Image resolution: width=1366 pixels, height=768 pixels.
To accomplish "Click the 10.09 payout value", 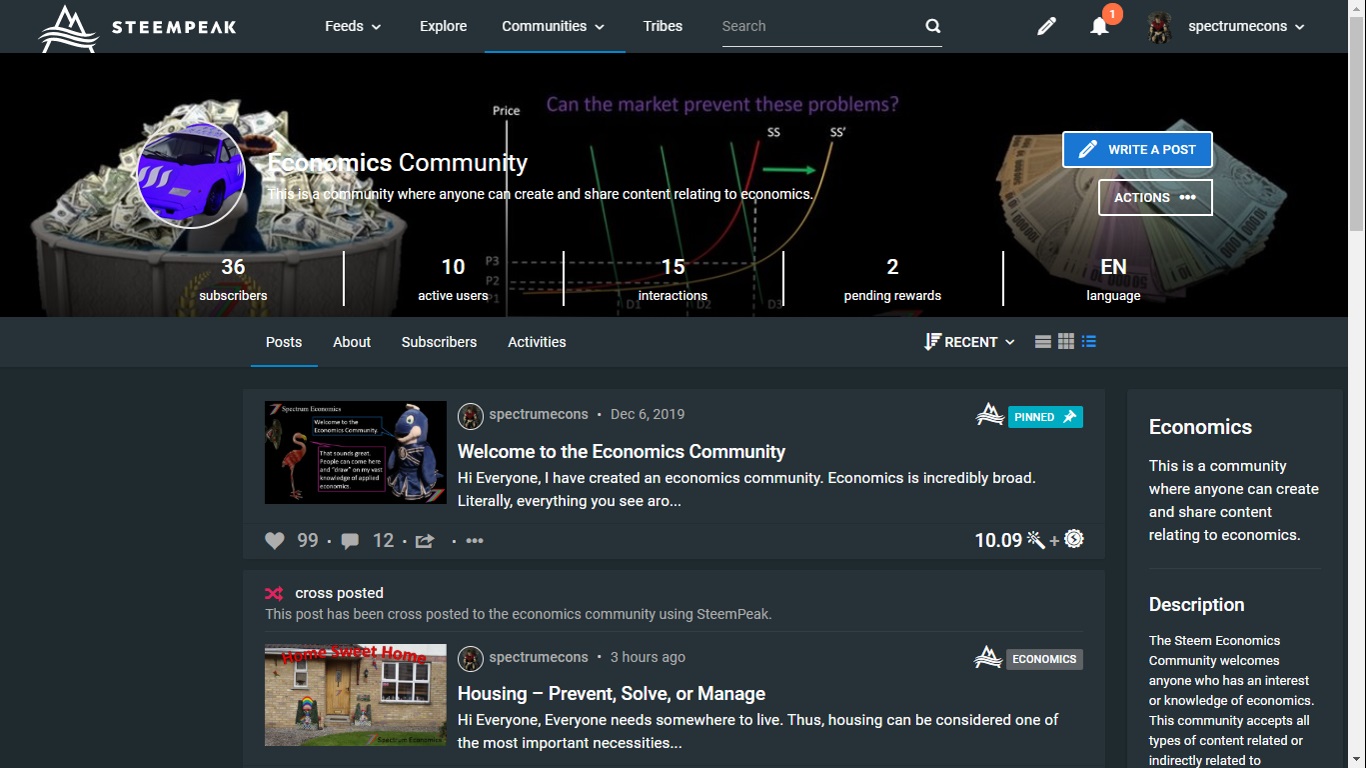I will point(998,540).
